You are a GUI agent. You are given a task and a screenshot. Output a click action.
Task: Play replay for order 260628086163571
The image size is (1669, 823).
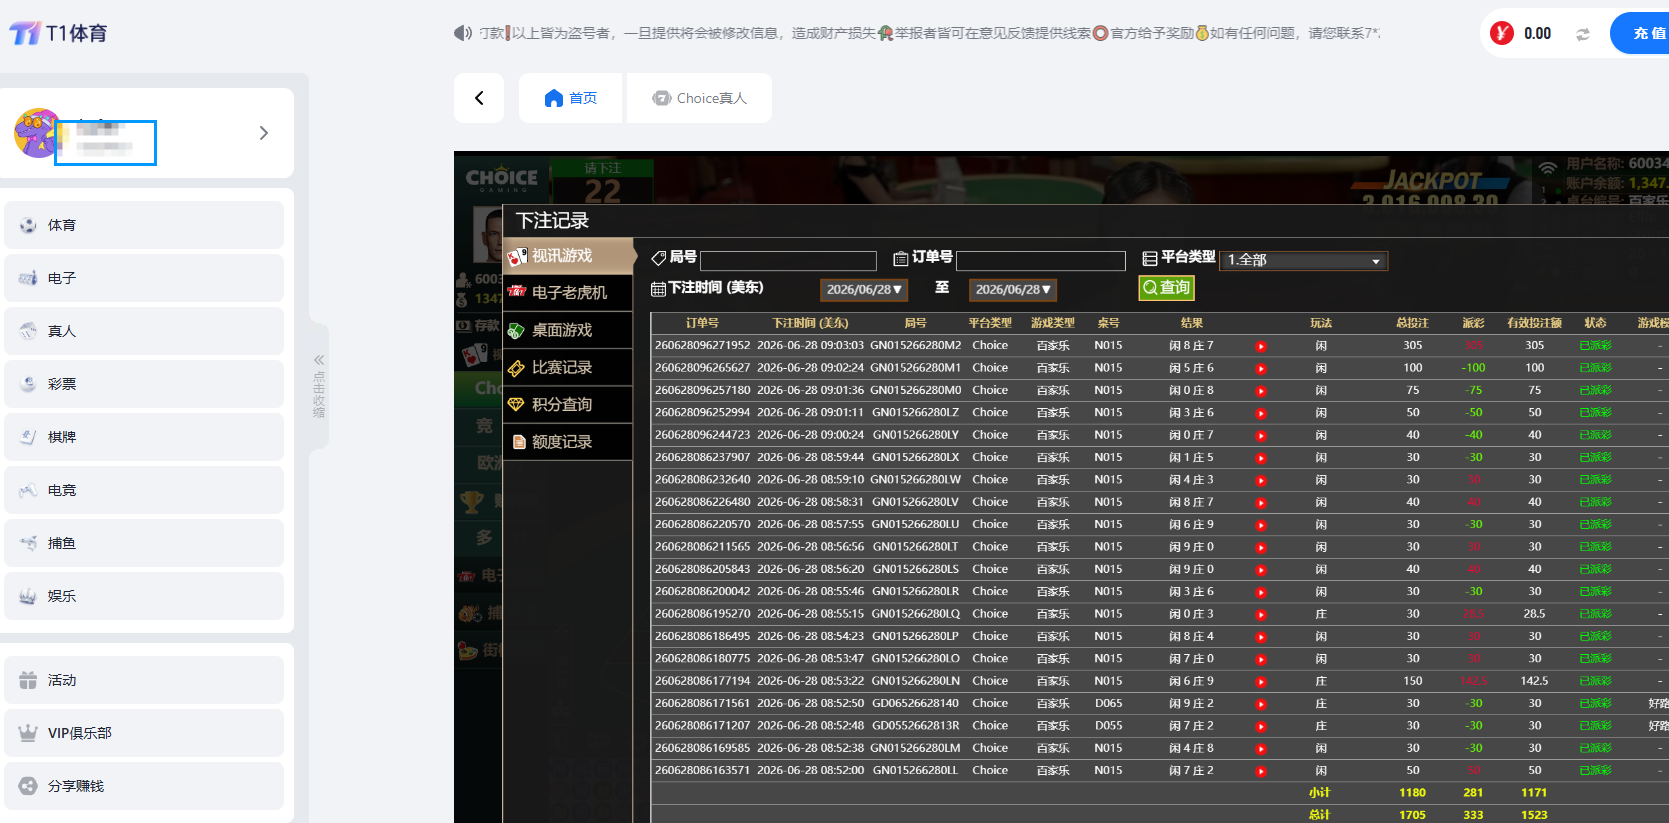(x=1261, y=771)
